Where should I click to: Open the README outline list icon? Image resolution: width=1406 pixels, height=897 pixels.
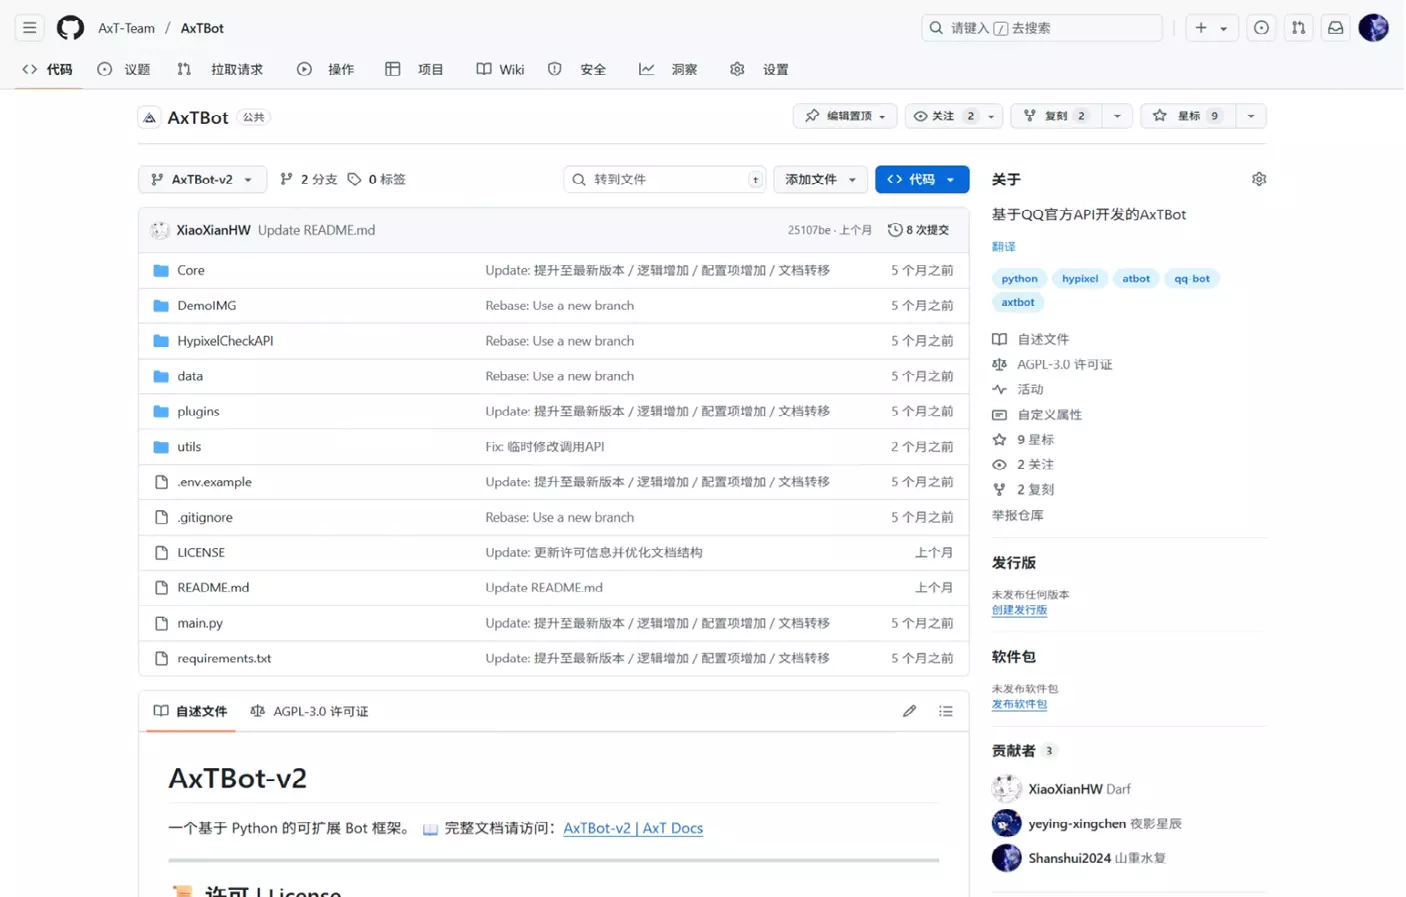pos(945,711)
